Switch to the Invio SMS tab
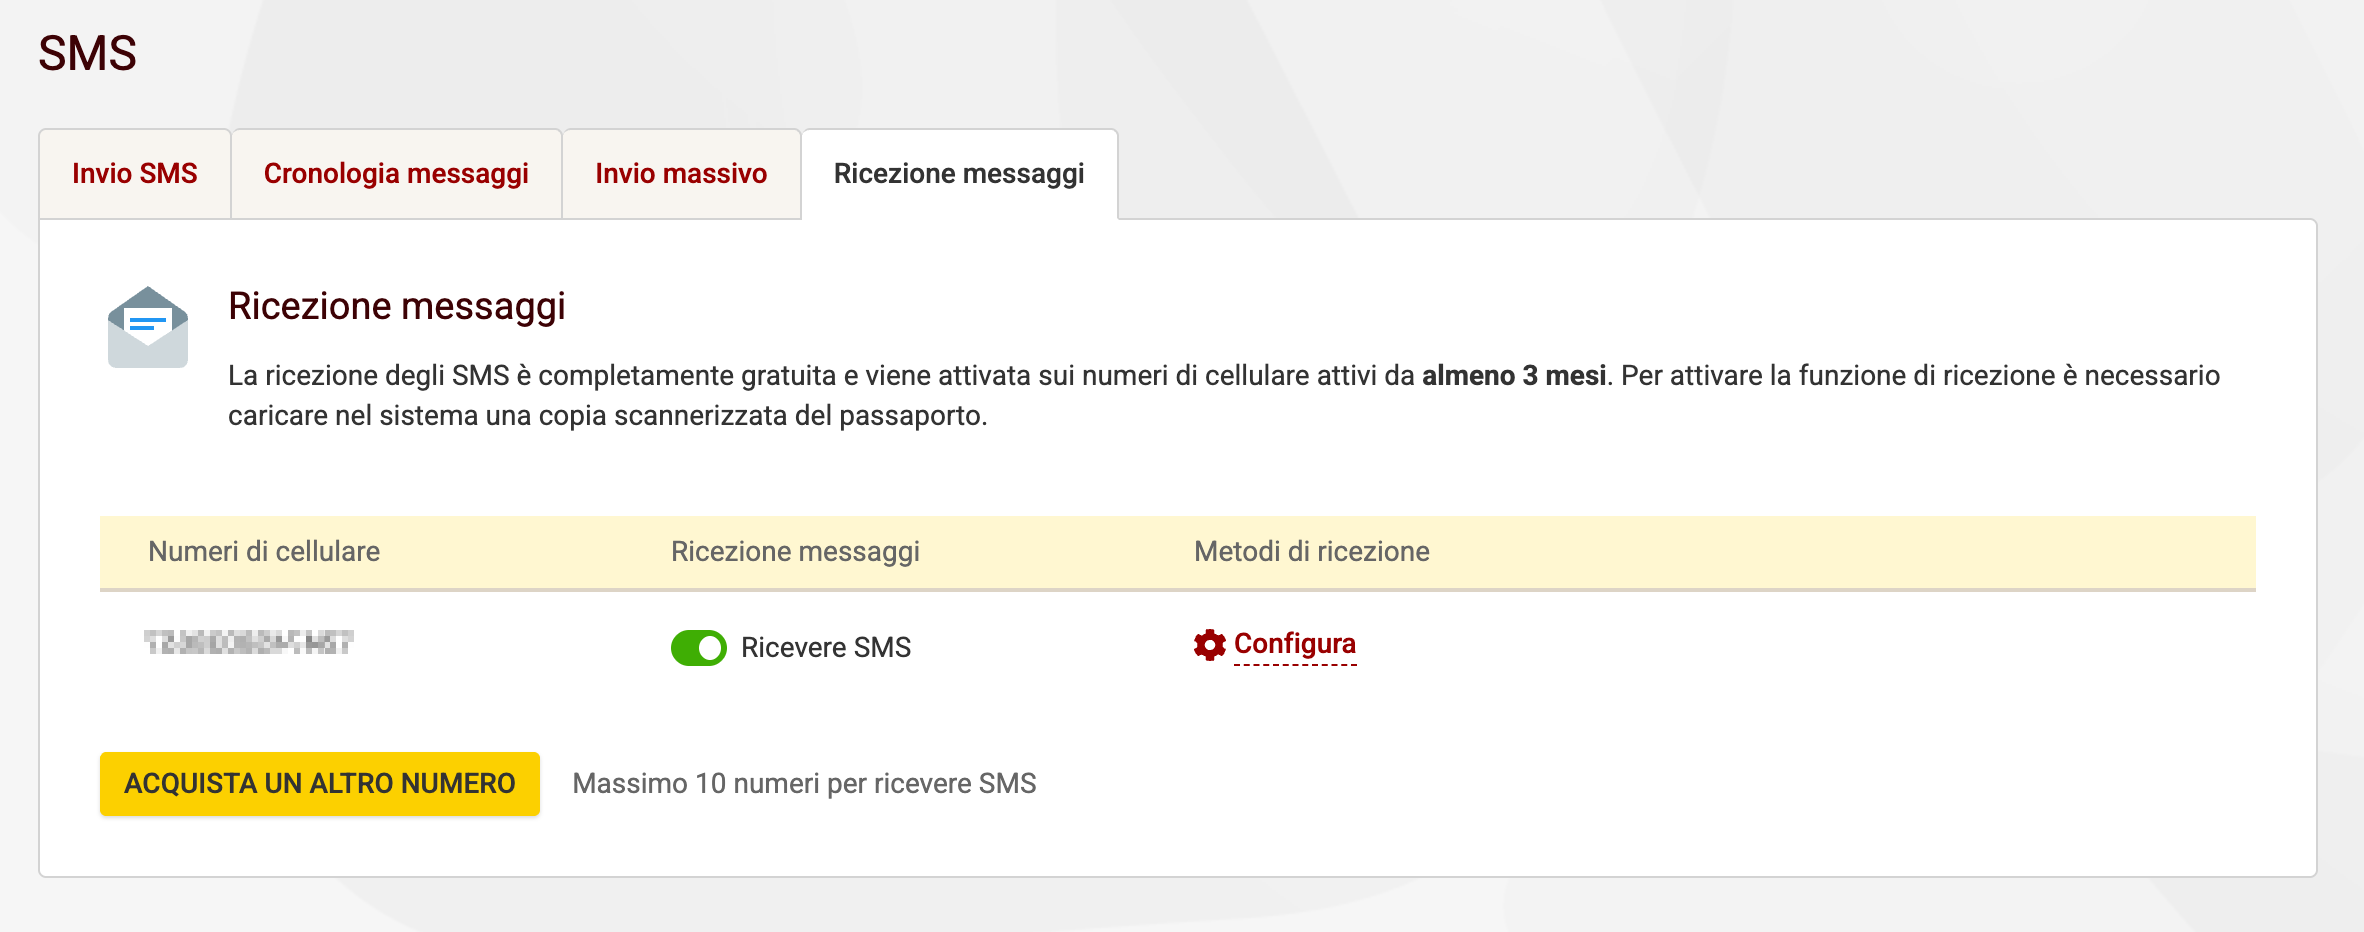Screen dimensions: 2364x932 [x=134, y=172]
